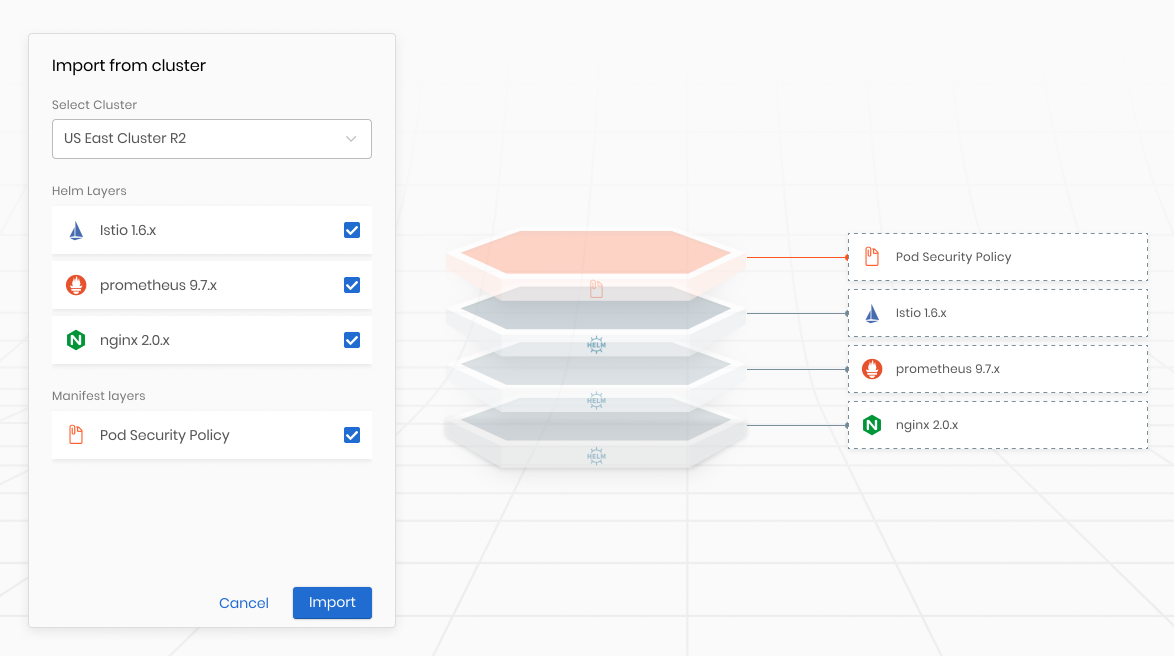Click the Pod Security Policy document icon

(x=74, y=435)
